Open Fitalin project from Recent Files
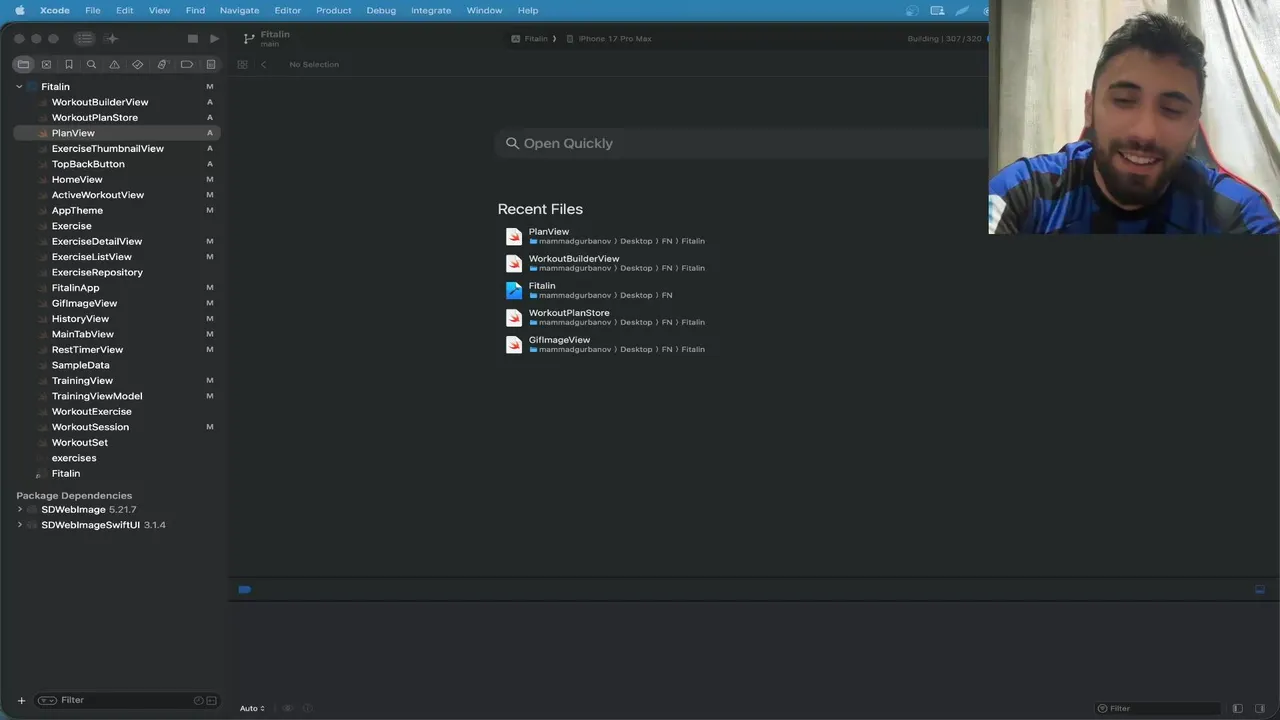The image size is (1280, 720). (590, 290)
